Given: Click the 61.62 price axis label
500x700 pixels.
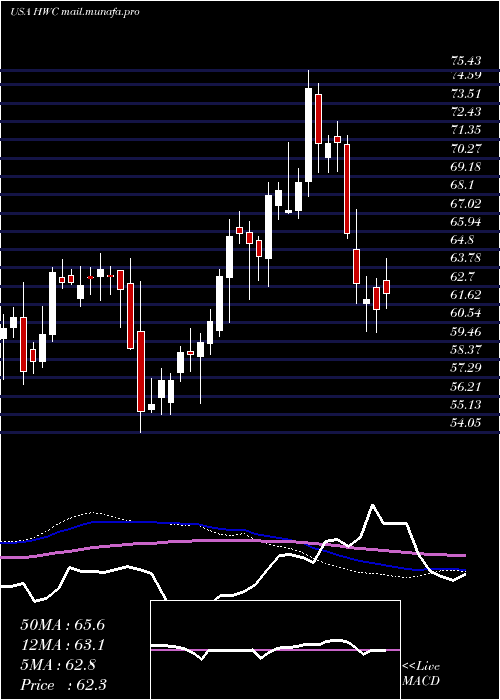Looking at the screenshot, I should click(466, 295).
